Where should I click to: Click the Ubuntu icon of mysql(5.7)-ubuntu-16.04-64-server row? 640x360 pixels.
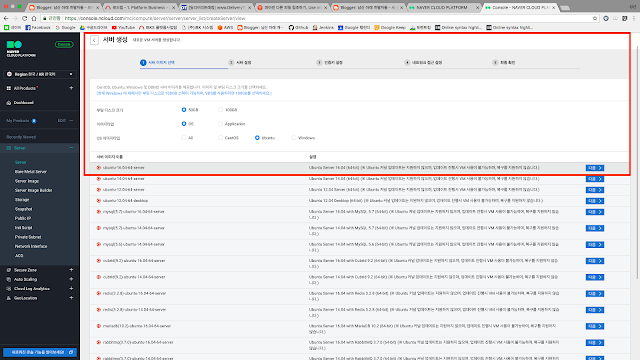[98, 212]
